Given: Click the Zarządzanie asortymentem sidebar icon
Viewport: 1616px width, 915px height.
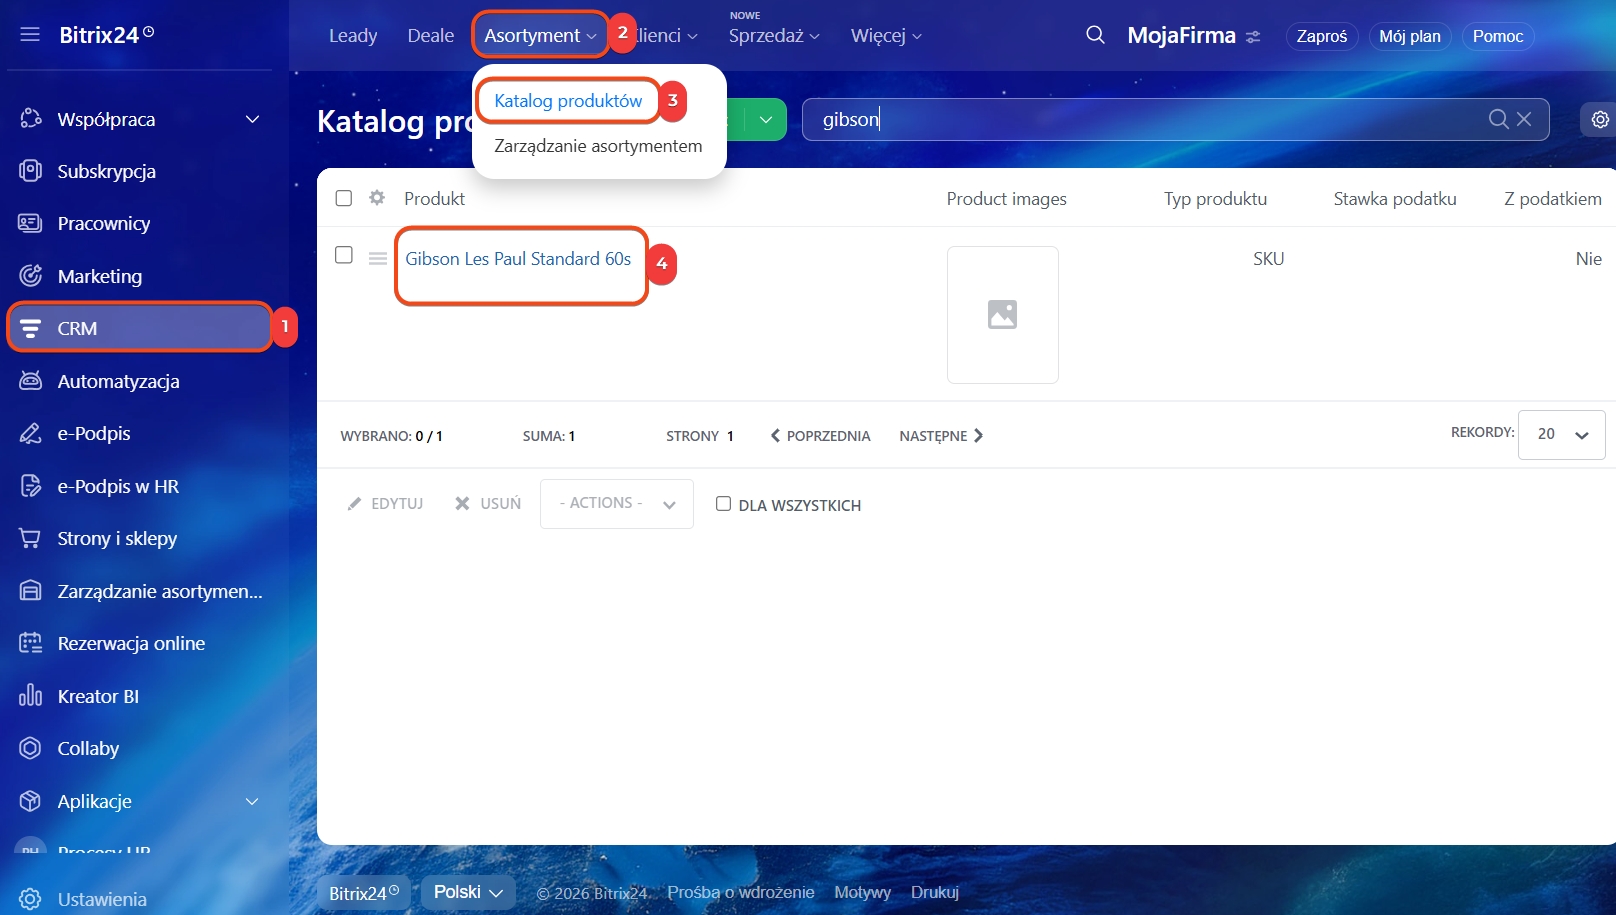Looking at the screenshot, I should [31, 591].
